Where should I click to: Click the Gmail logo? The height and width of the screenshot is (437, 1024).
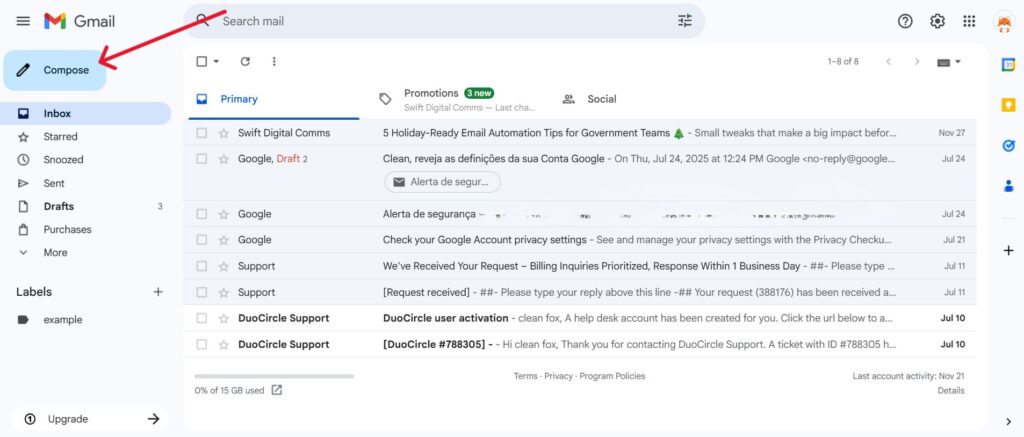click(x=79, y=21)
